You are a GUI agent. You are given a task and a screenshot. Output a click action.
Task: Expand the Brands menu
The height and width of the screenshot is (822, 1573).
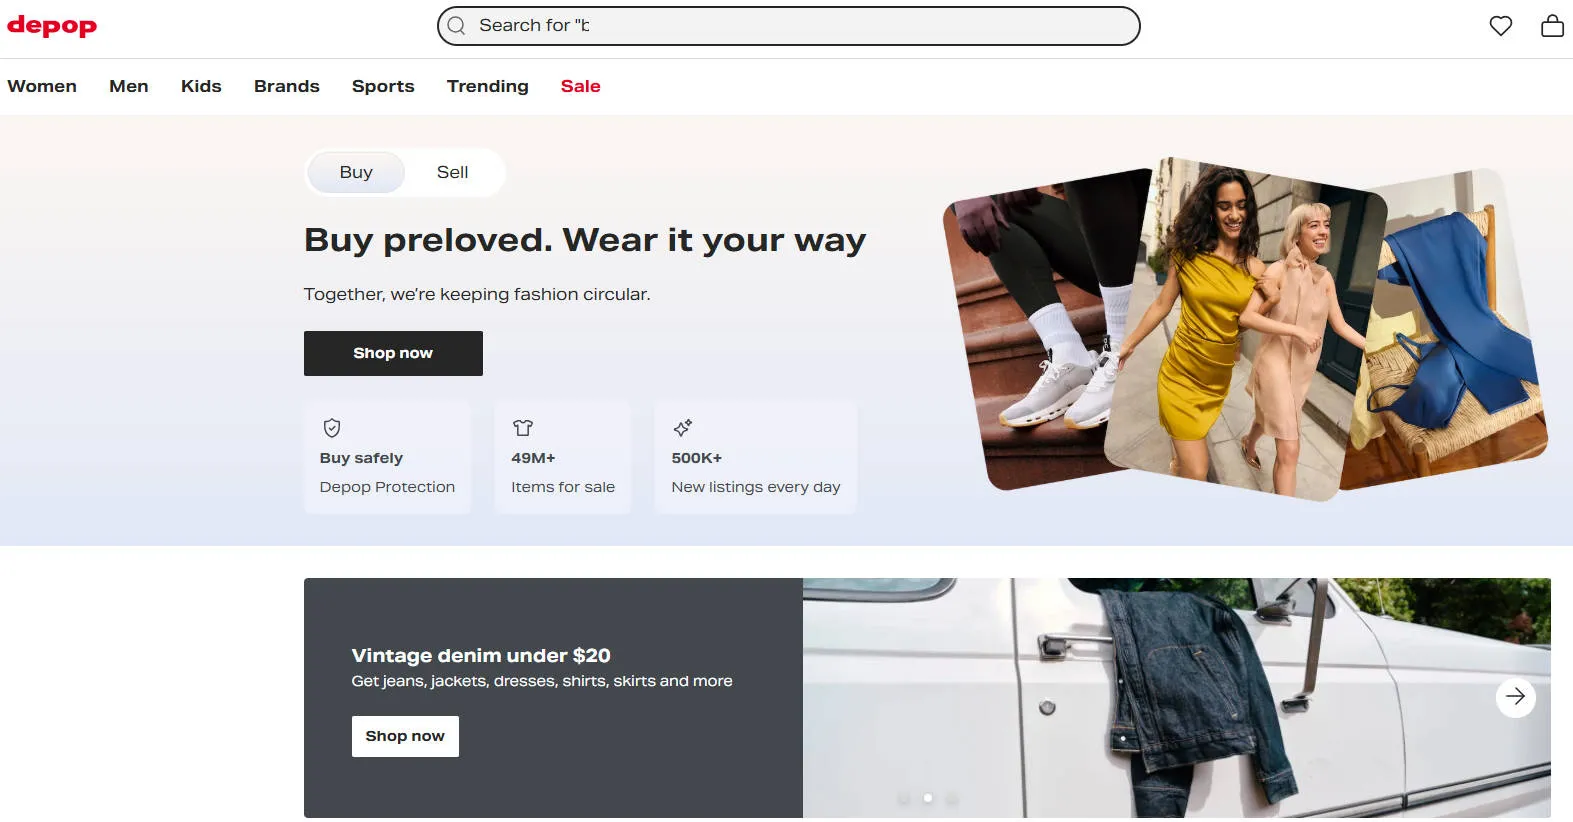tap(287, 86)
